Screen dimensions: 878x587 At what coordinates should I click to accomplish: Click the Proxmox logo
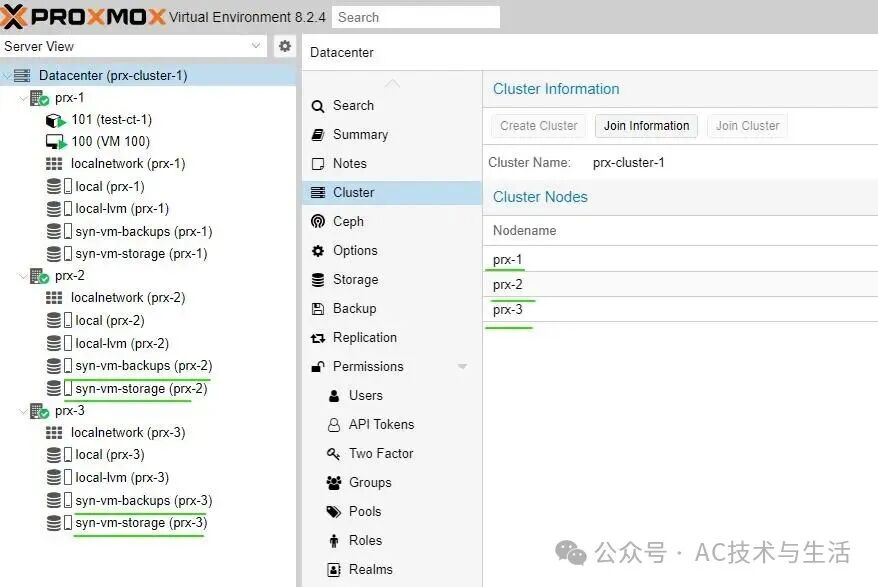coord(82,16)
